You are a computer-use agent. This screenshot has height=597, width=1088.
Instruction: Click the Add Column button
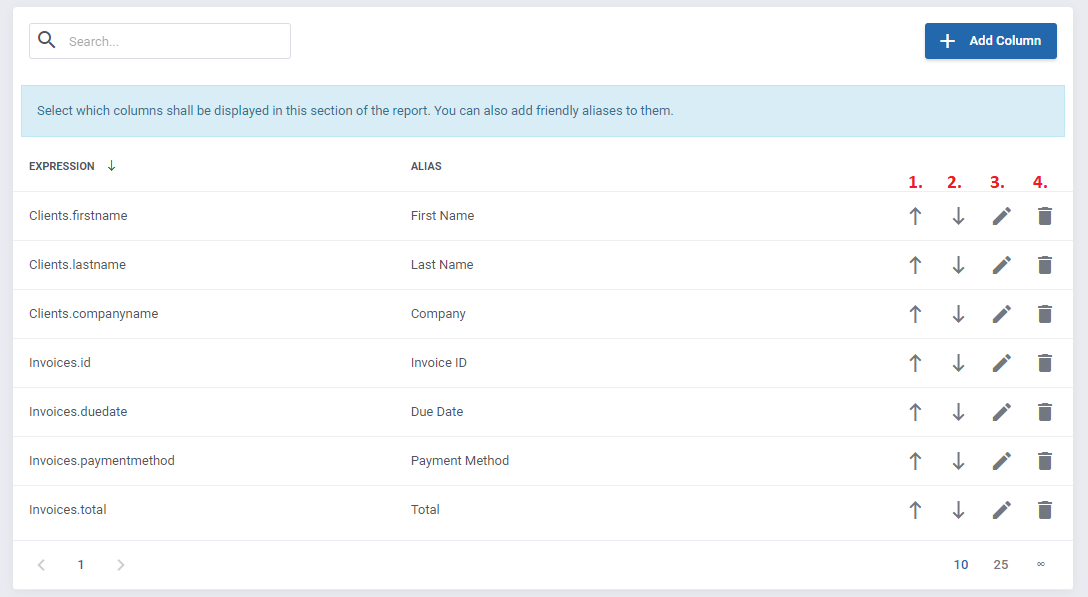(990, 41)
